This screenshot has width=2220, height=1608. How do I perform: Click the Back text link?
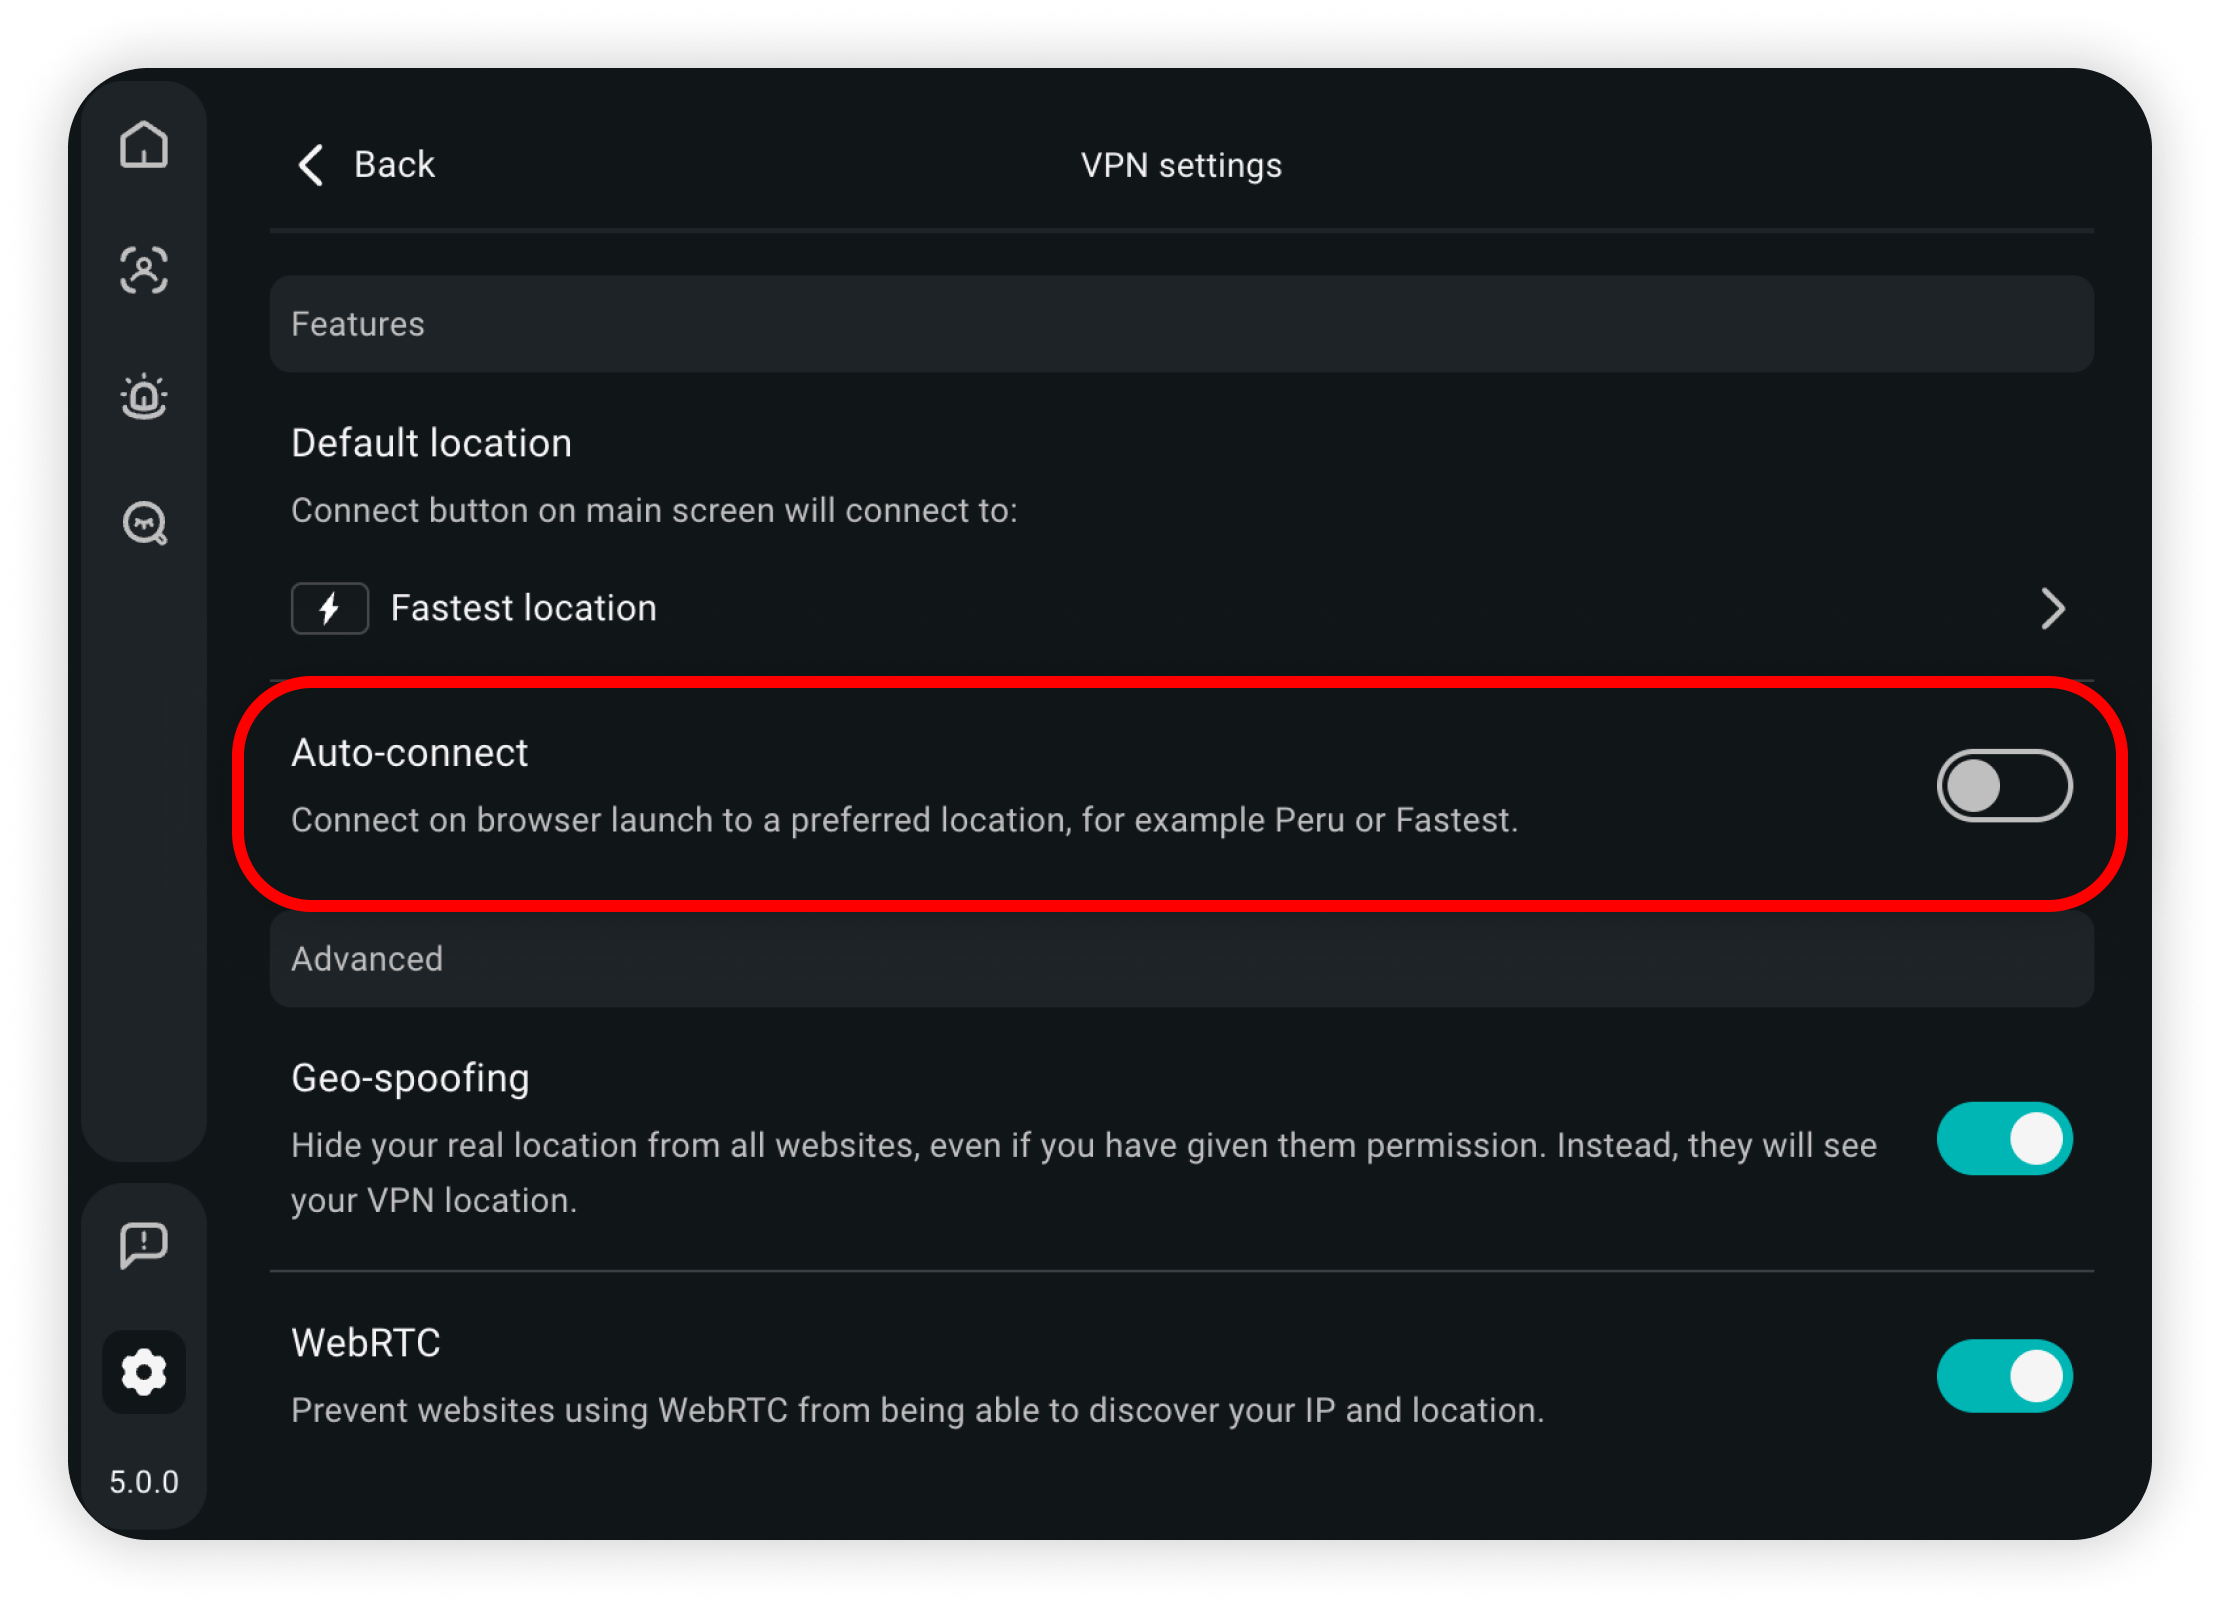coord(394,164)
